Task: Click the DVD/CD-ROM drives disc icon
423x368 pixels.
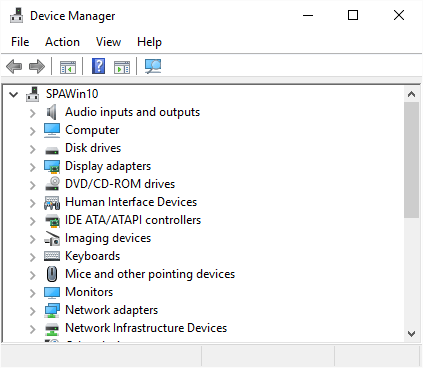Action: (x=52, y=184)
